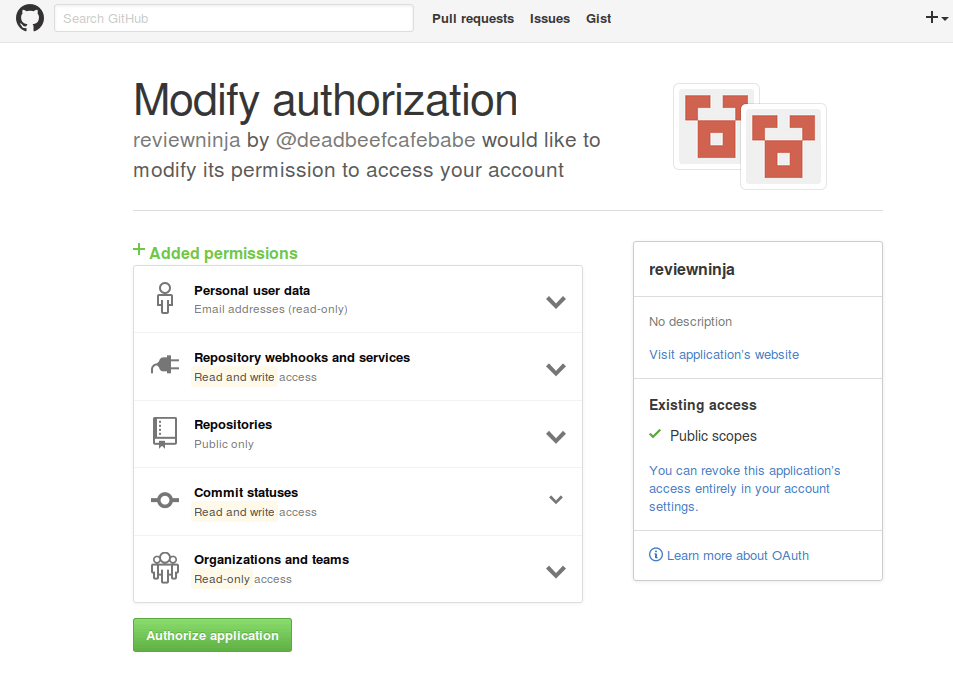The image size is (953, 678).
Task: Open the plus create-new dropdown
Action: click(936, 18)
